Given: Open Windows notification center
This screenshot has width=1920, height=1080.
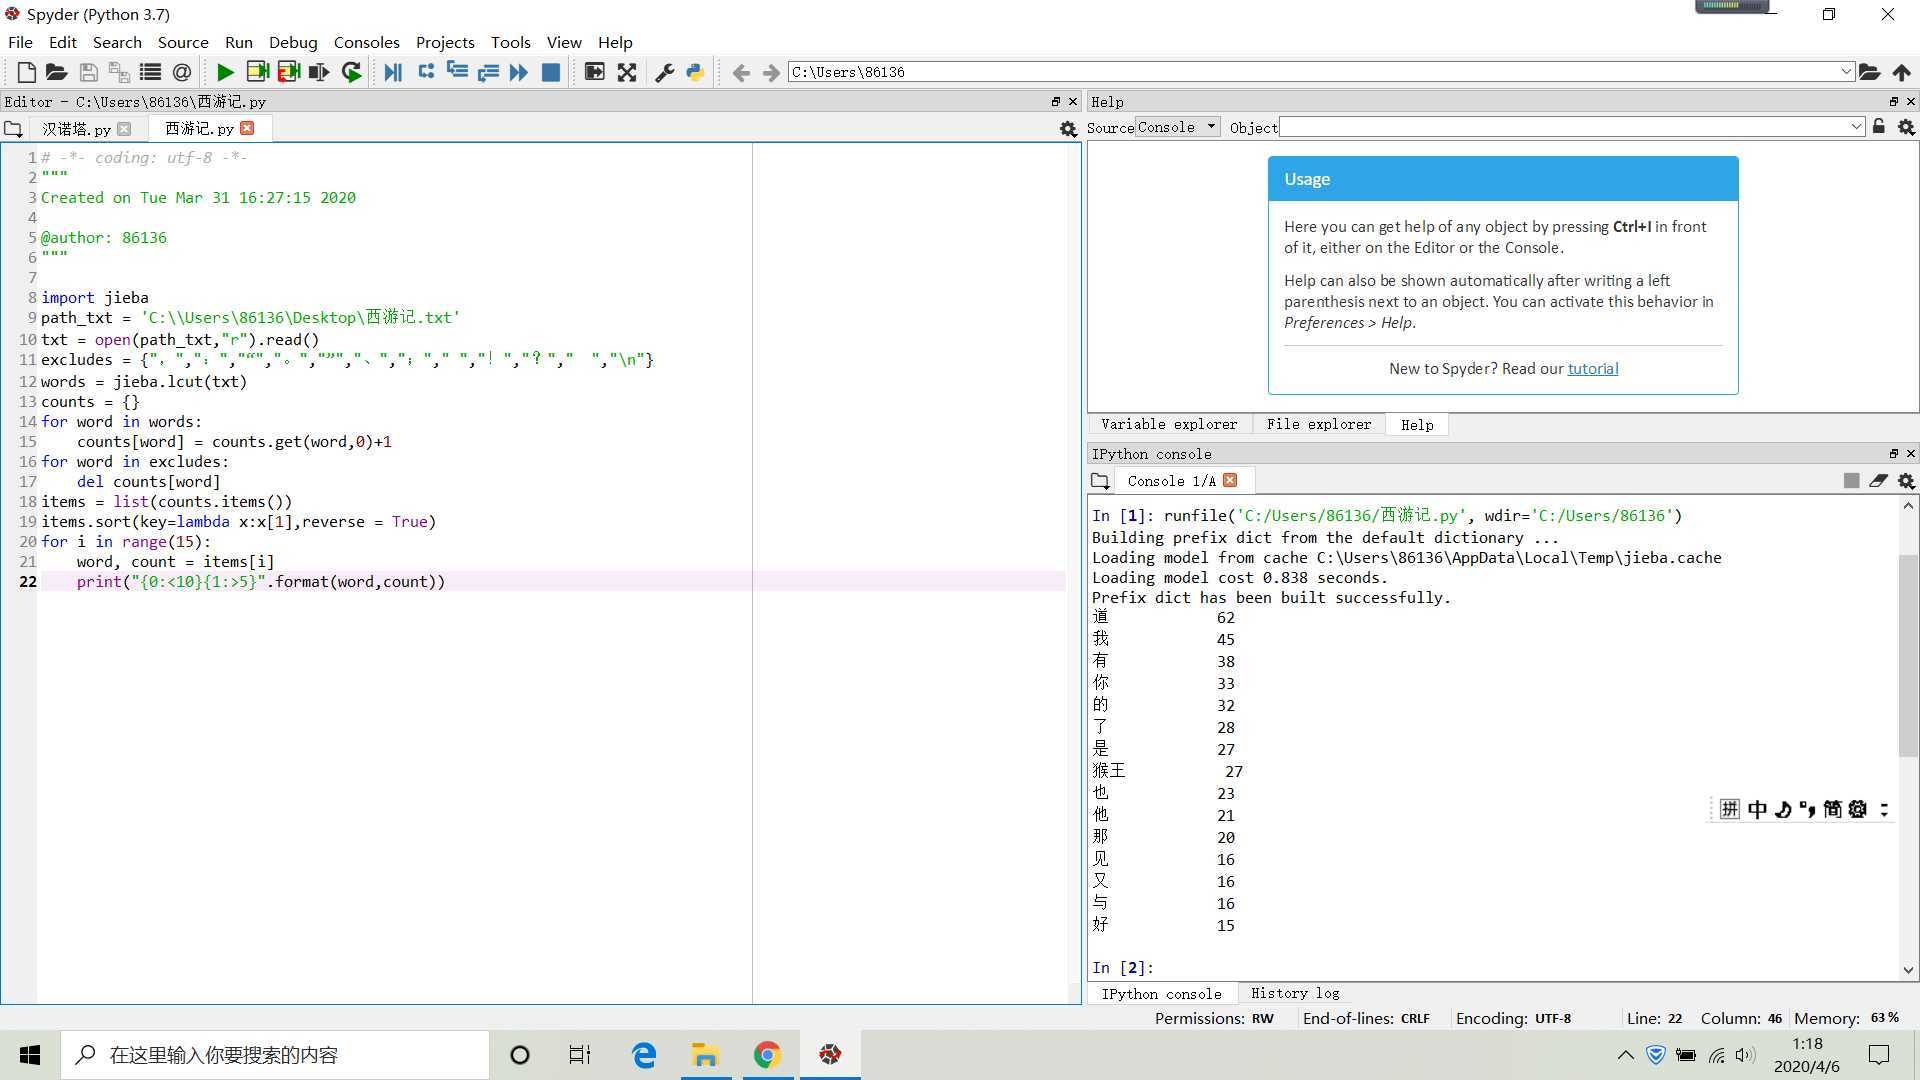Looking at the screenshot, I should 1879,1055.
